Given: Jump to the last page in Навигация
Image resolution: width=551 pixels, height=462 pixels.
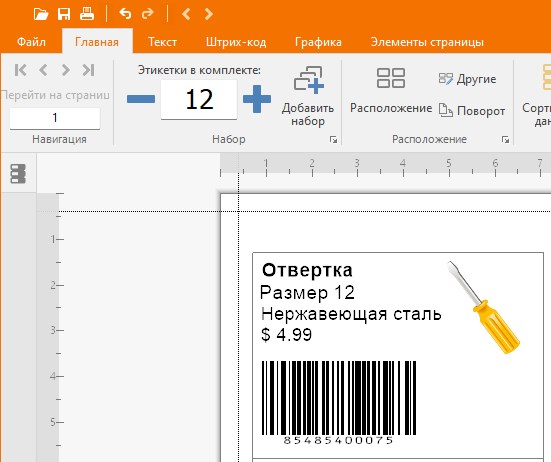Looking at the screenshot, I should tap(88, 70).
